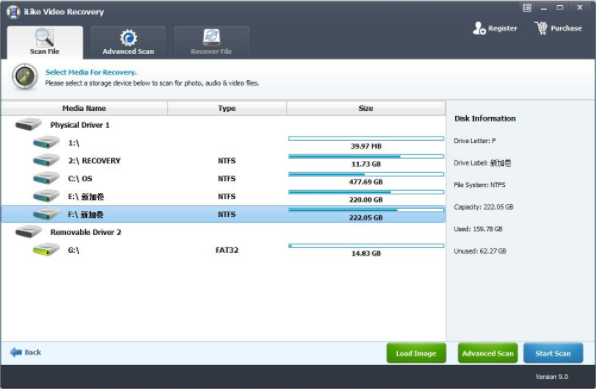Click the Disk Information heading
This screenshot has width=596, height=389.
point(485,119)
